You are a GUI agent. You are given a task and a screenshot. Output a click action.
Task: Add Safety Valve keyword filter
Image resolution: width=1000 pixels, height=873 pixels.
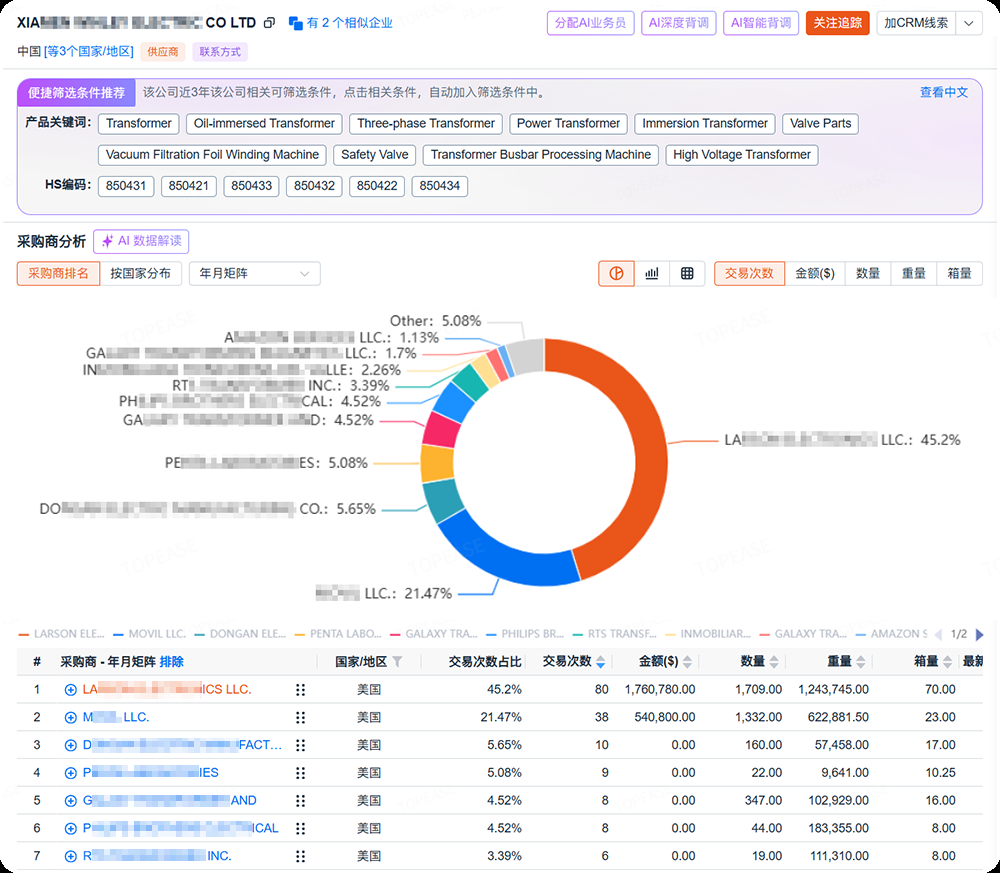[374, 155]
